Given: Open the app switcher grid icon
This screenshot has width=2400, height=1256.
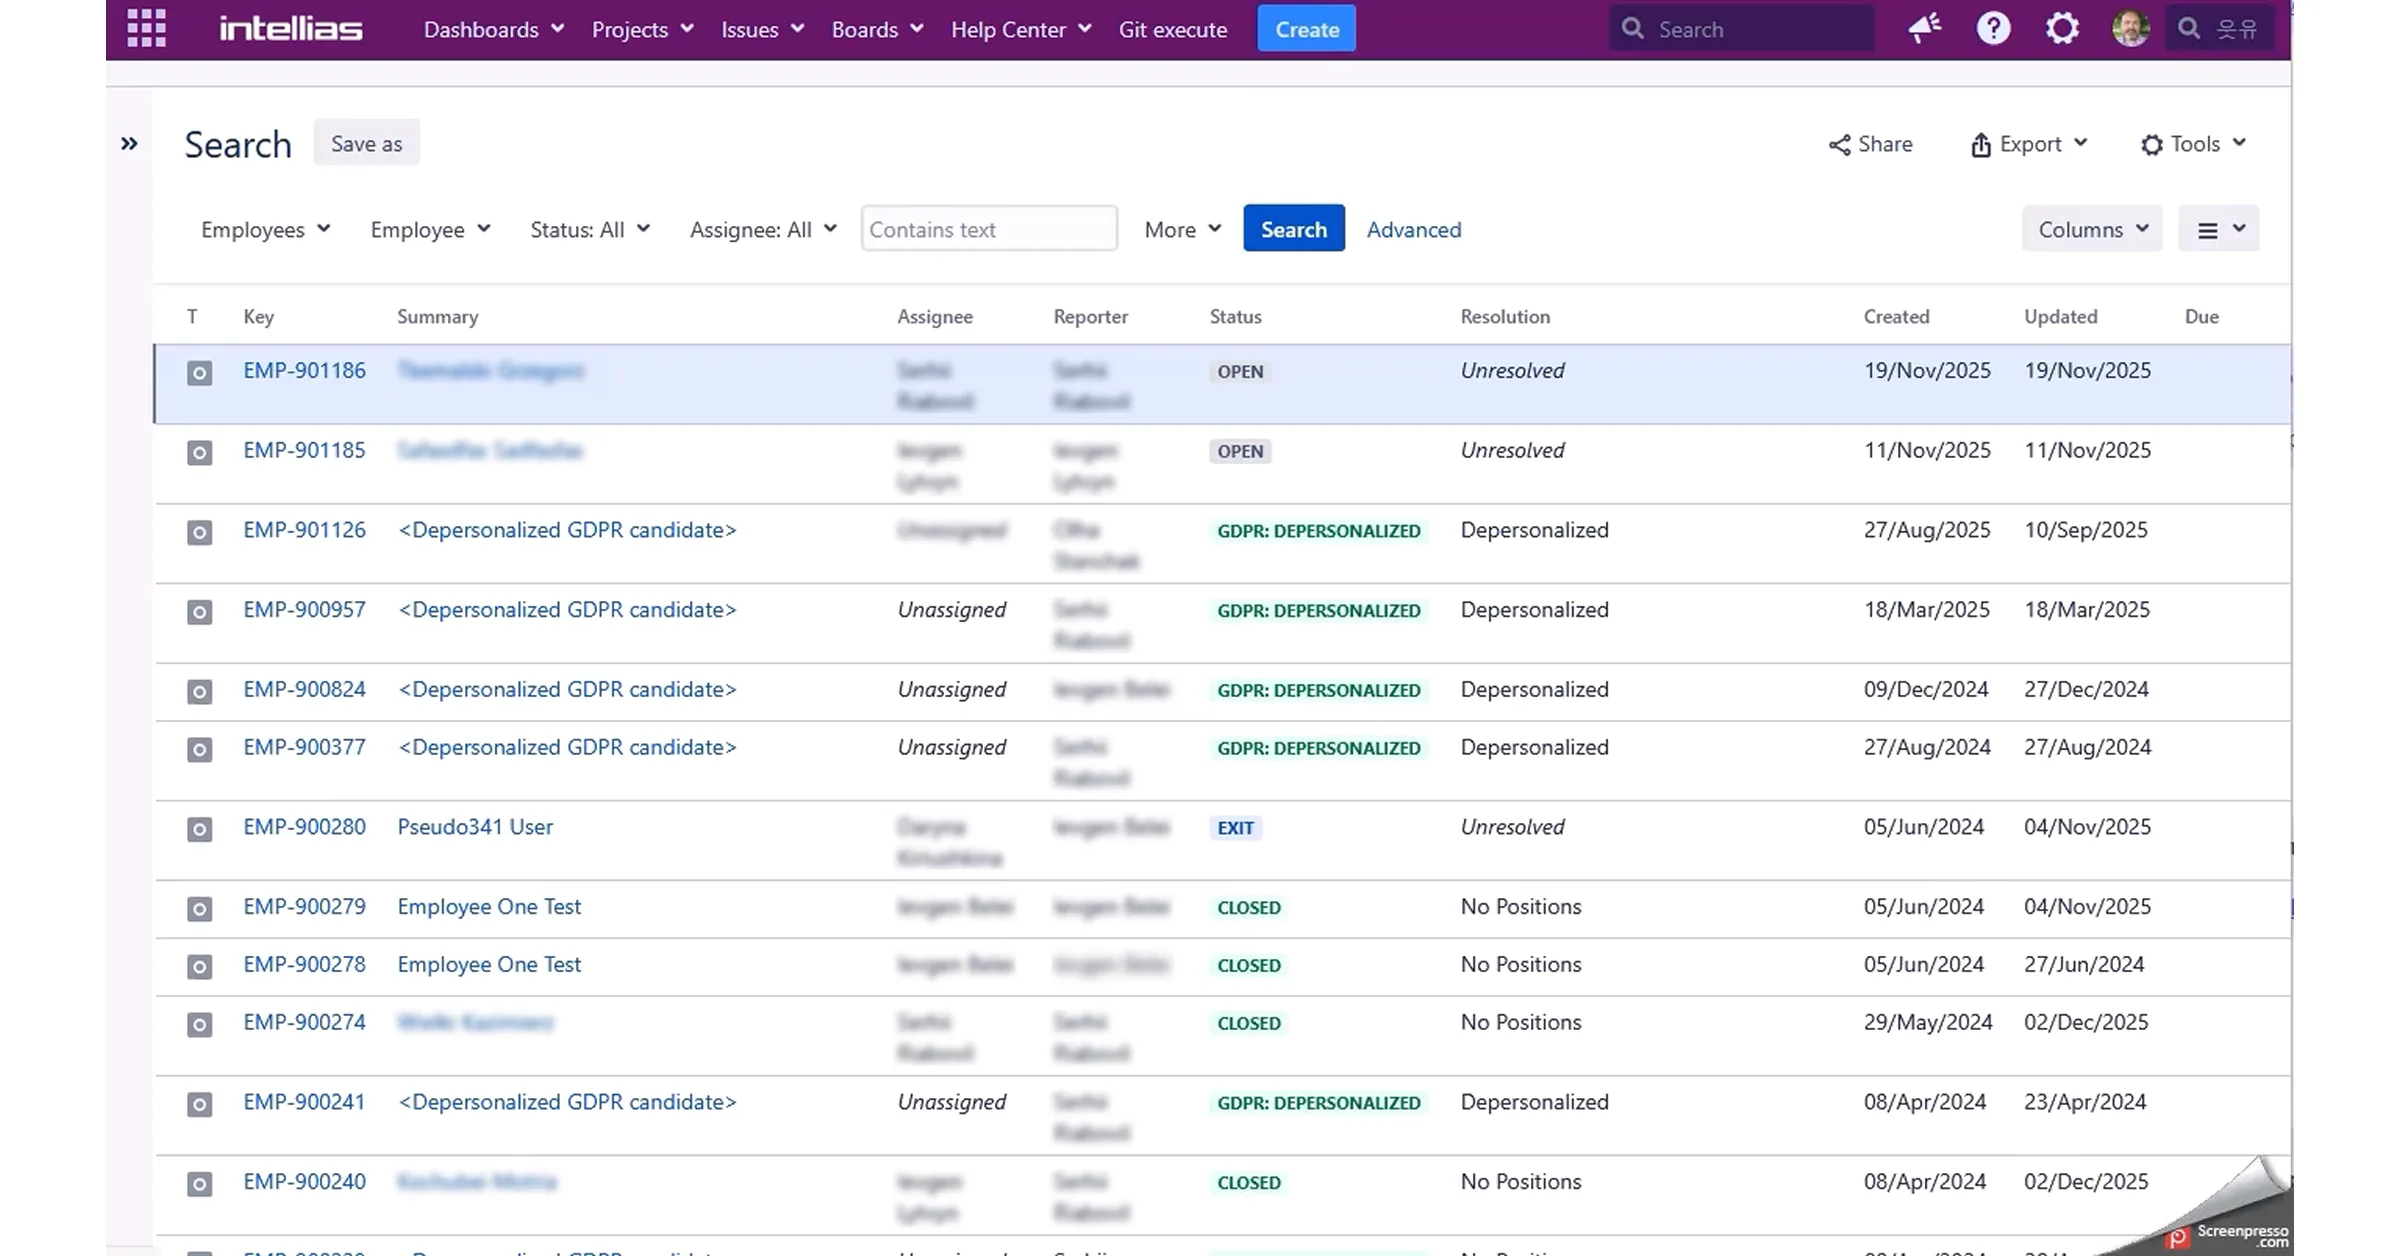Looking at the screenshot, I should click(x=146, y=28).
